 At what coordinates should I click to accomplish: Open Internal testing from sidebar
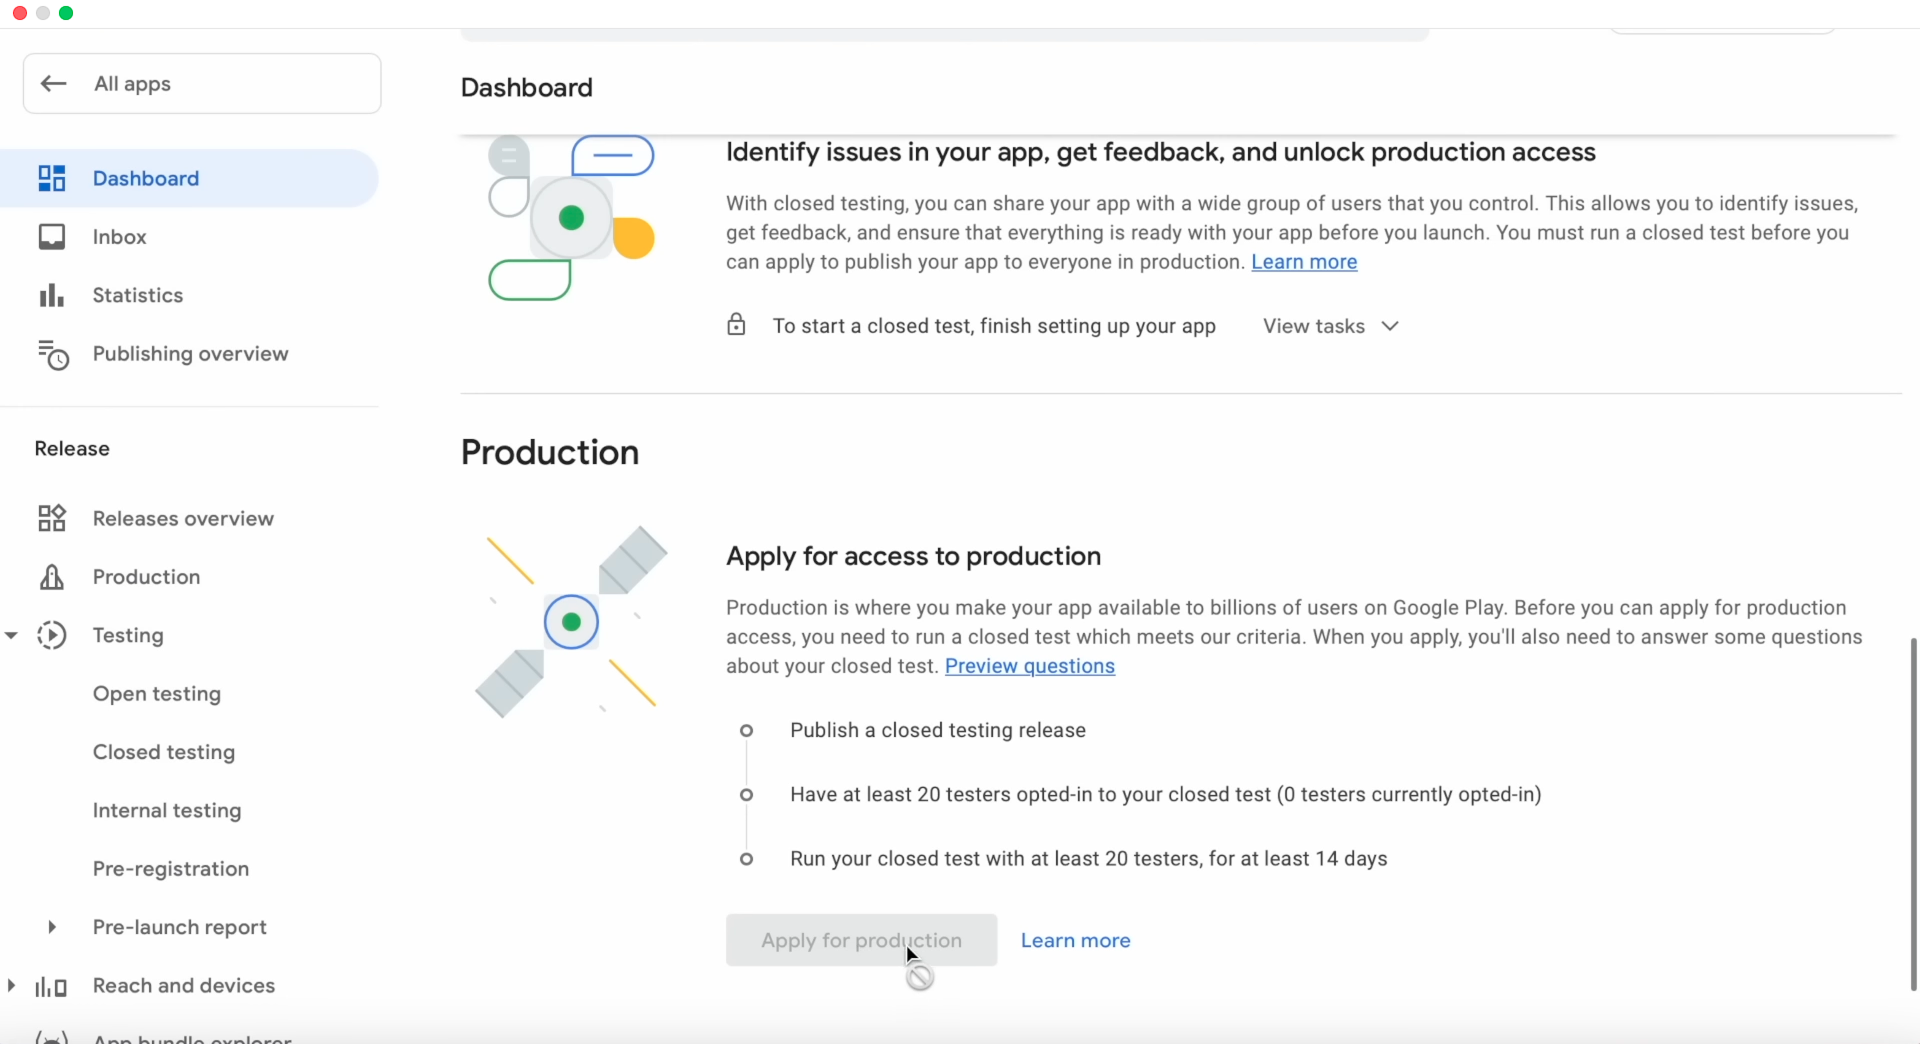coord(167,810)
